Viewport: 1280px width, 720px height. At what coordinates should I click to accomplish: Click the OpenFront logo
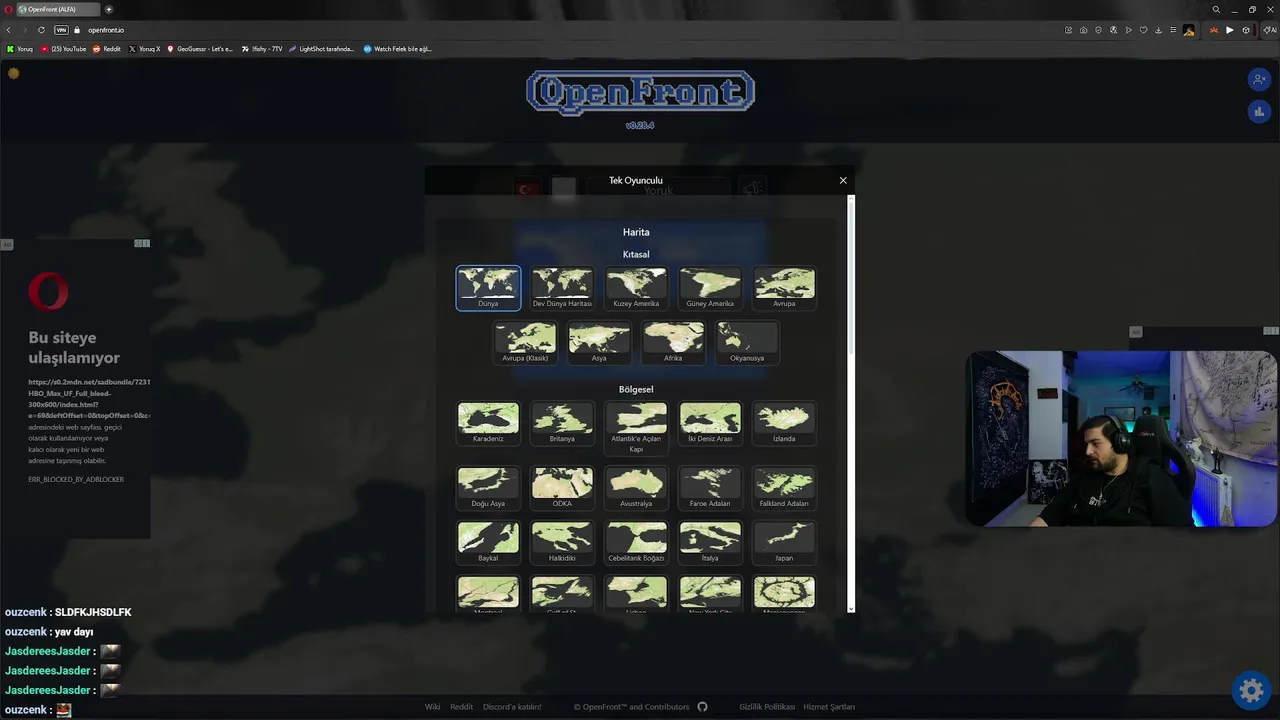pos(640,93)
